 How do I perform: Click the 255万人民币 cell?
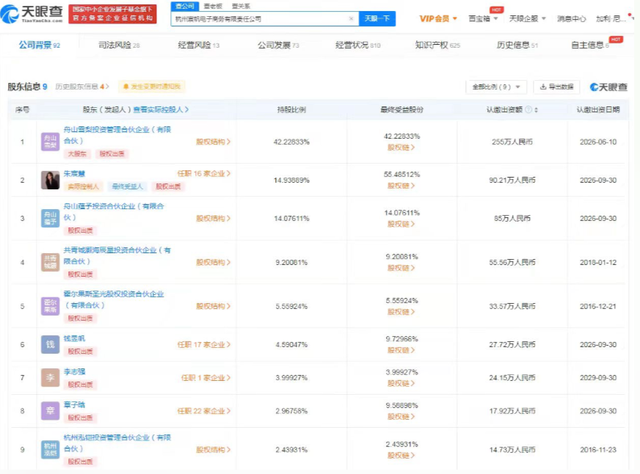tap(512, 142)
